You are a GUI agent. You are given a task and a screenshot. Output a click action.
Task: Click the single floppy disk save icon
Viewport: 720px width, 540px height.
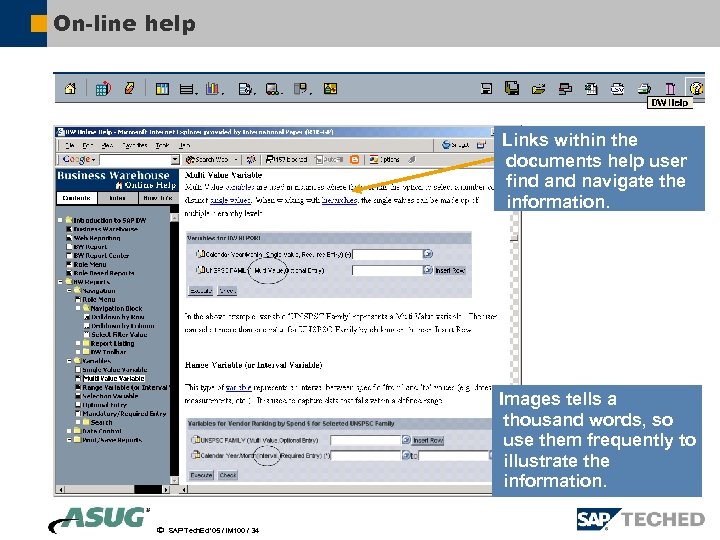(486, 89)
